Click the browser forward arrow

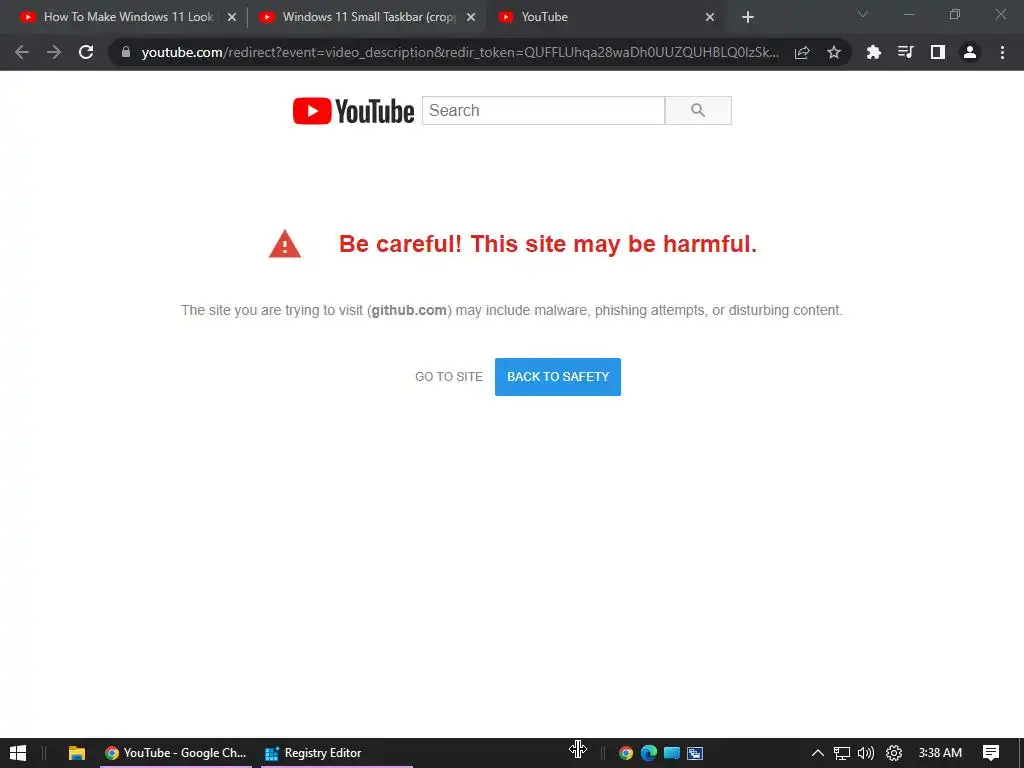(54, 52)
